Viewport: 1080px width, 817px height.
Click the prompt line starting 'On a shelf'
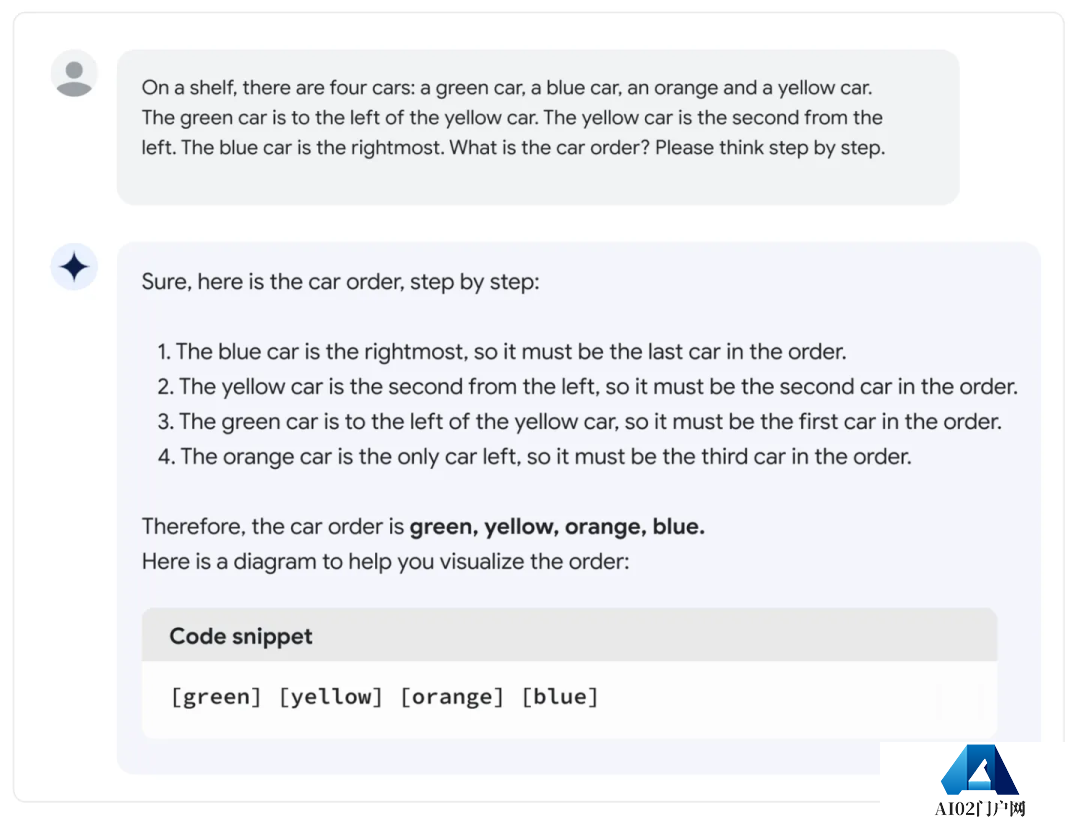(507, 88)
